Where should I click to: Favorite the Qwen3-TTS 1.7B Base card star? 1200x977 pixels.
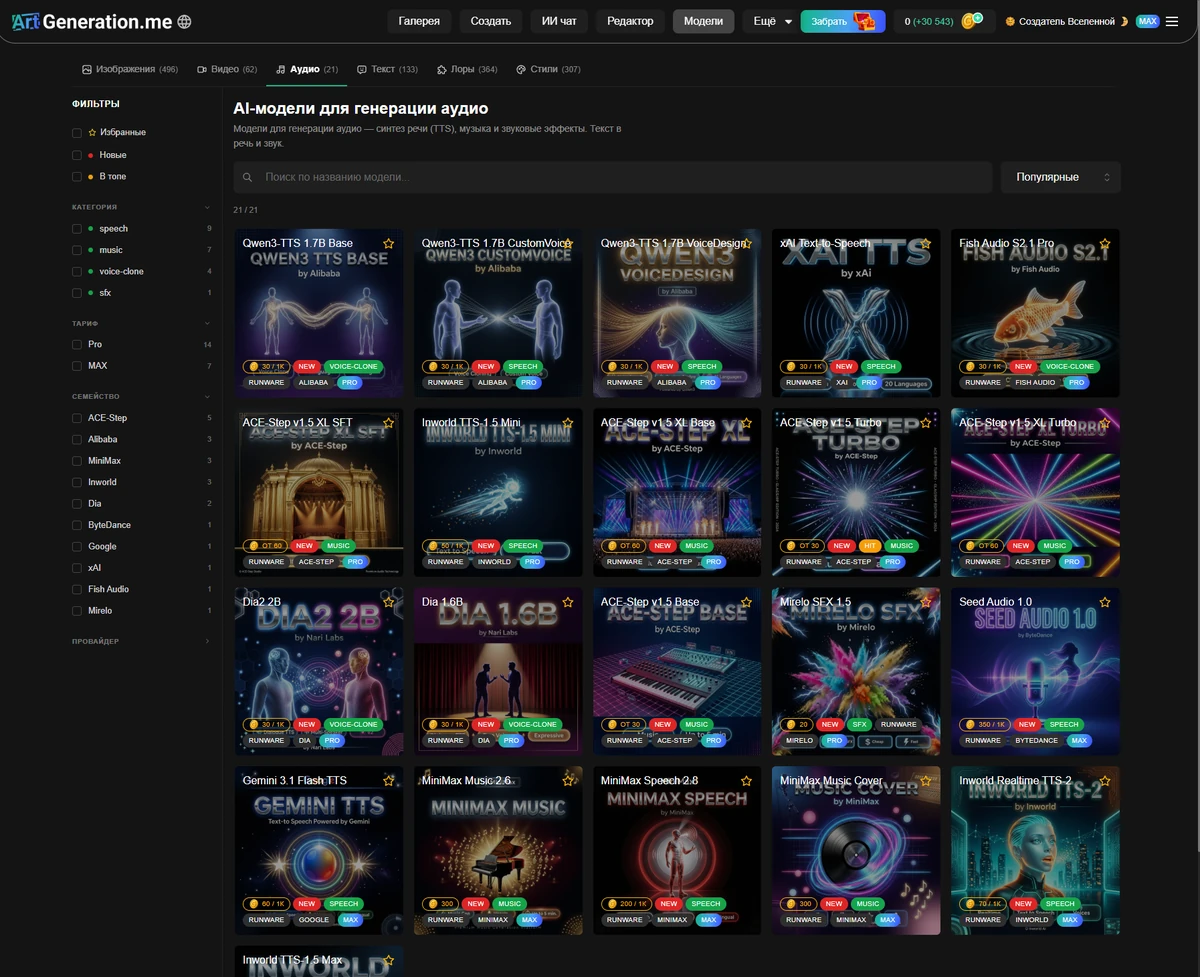[389, 243]
